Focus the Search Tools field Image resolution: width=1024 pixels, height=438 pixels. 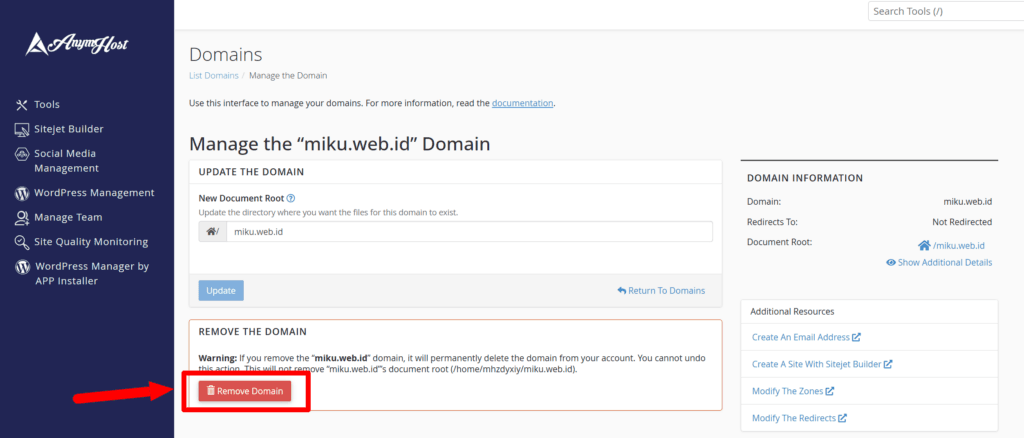click(945, 11)
